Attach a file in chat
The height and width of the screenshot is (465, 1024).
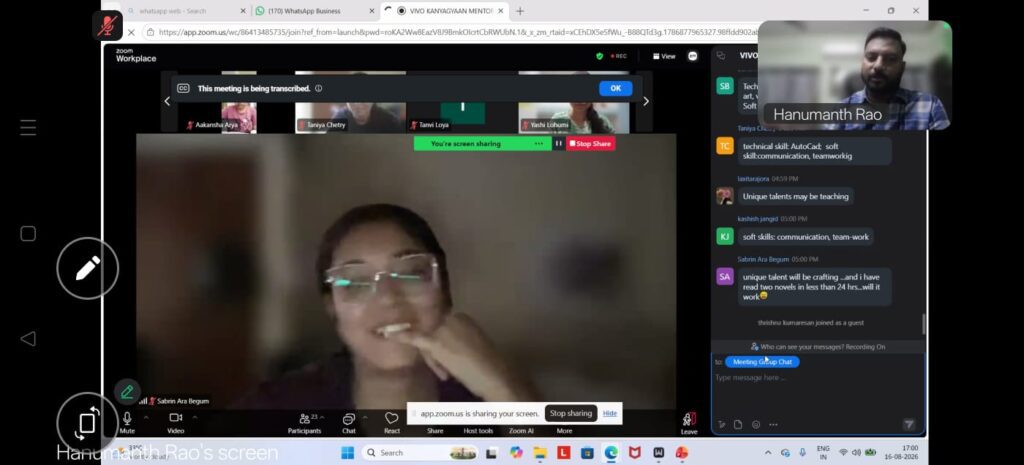738,425
